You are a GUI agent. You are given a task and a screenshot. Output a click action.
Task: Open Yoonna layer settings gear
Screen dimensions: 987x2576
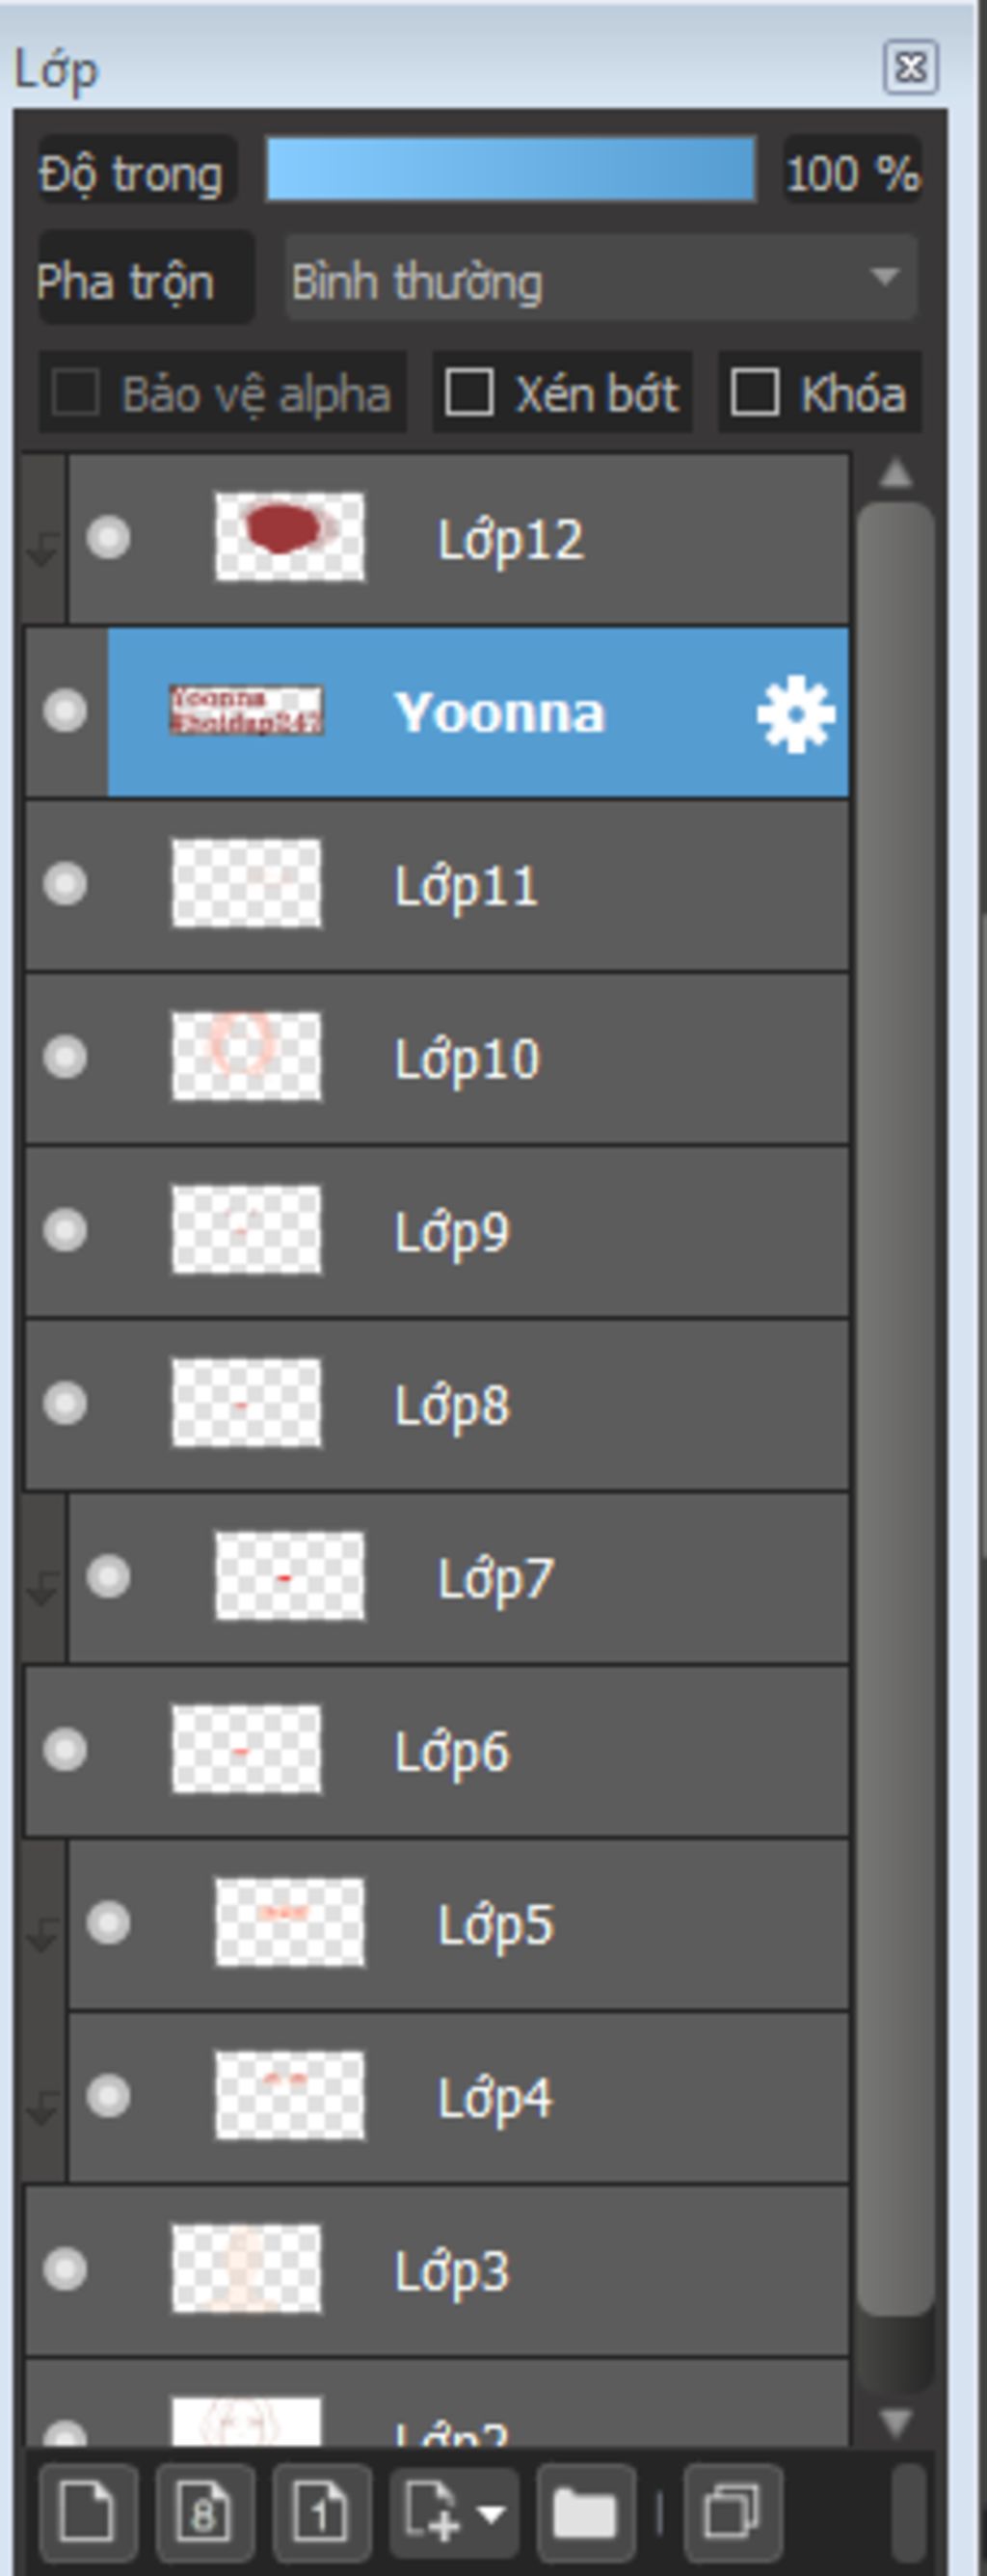(795, 713)
